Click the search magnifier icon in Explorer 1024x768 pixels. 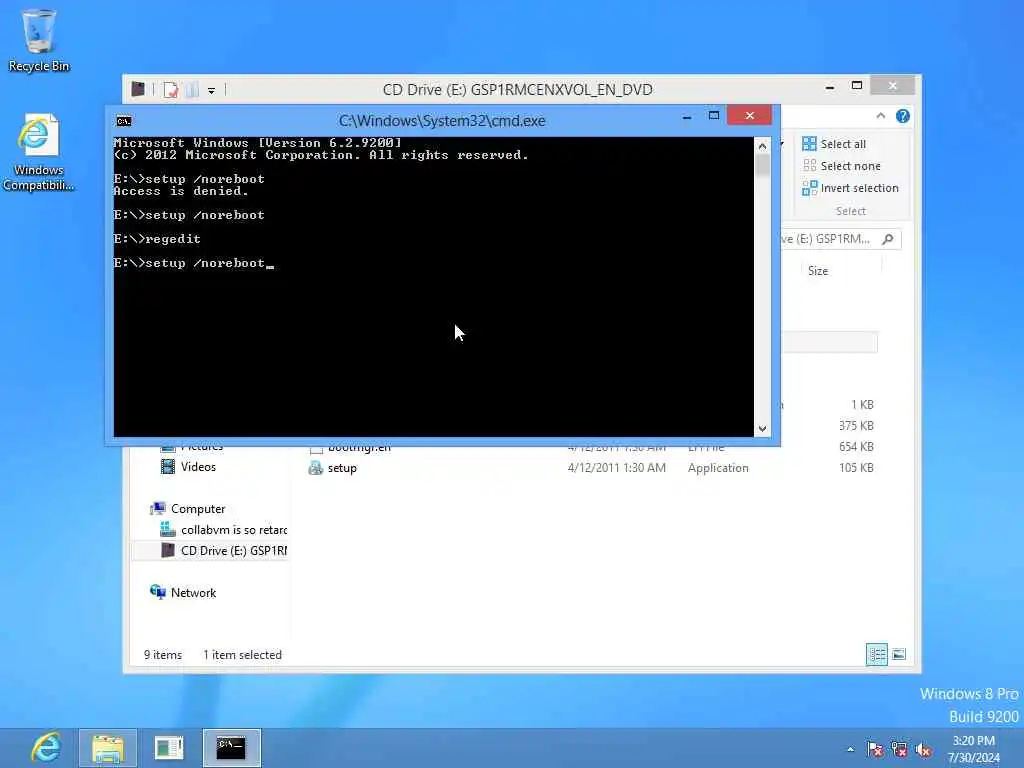[x=888, y=239]
